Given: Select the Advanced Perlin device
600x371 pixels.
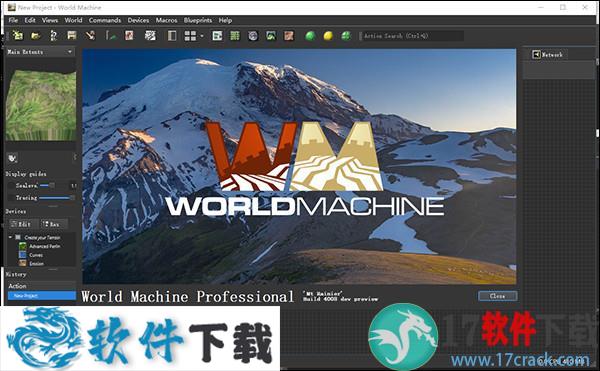Looking at the screenshot, I should point(45,246).
